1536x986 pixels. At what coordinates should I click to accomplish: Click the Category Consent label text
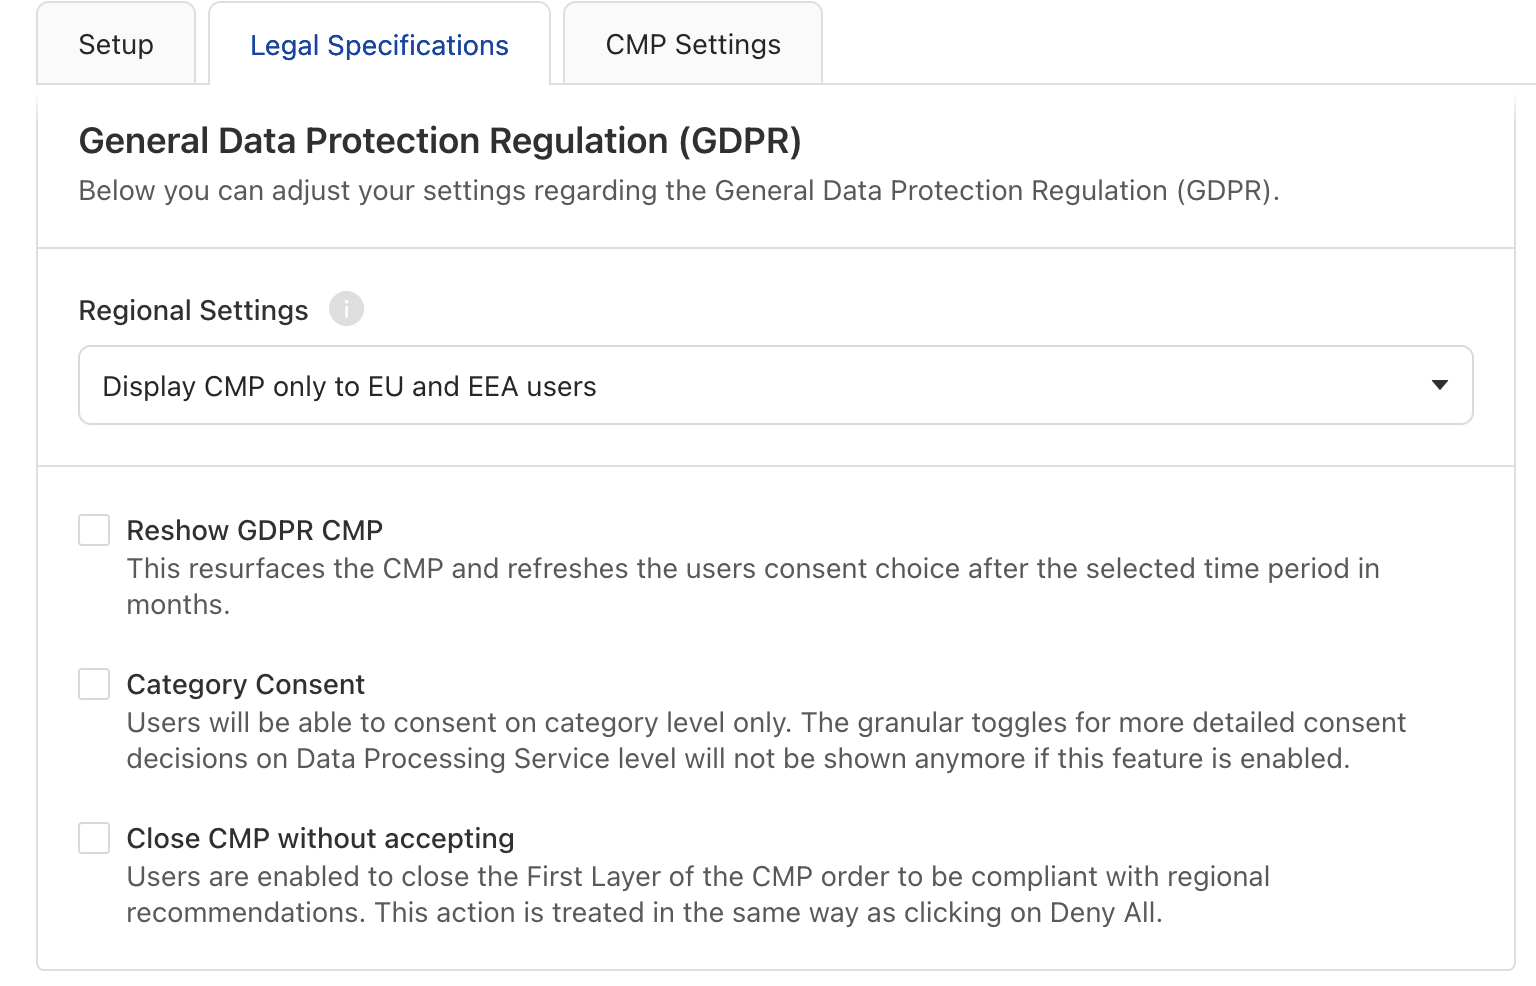pyautogui.click(x=246, y=684)
